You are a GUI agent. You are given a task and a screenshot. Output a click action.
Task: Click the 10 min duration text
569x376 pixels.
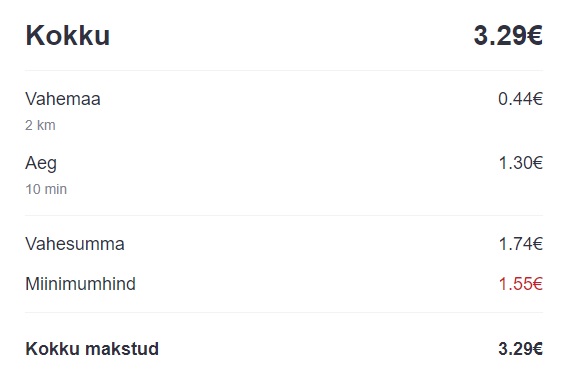pyautogui.click(x=46, y=189)
